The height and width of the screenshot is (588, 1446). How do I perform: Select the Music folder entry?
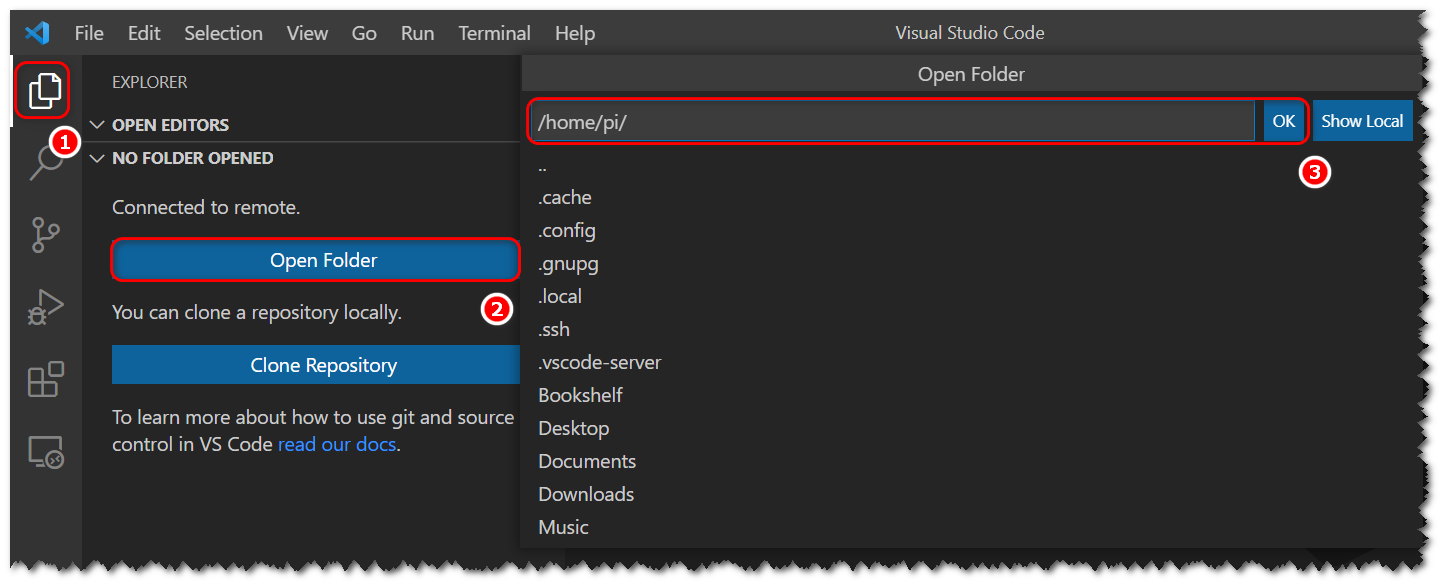pyautogui.click(x=970, y=528)
